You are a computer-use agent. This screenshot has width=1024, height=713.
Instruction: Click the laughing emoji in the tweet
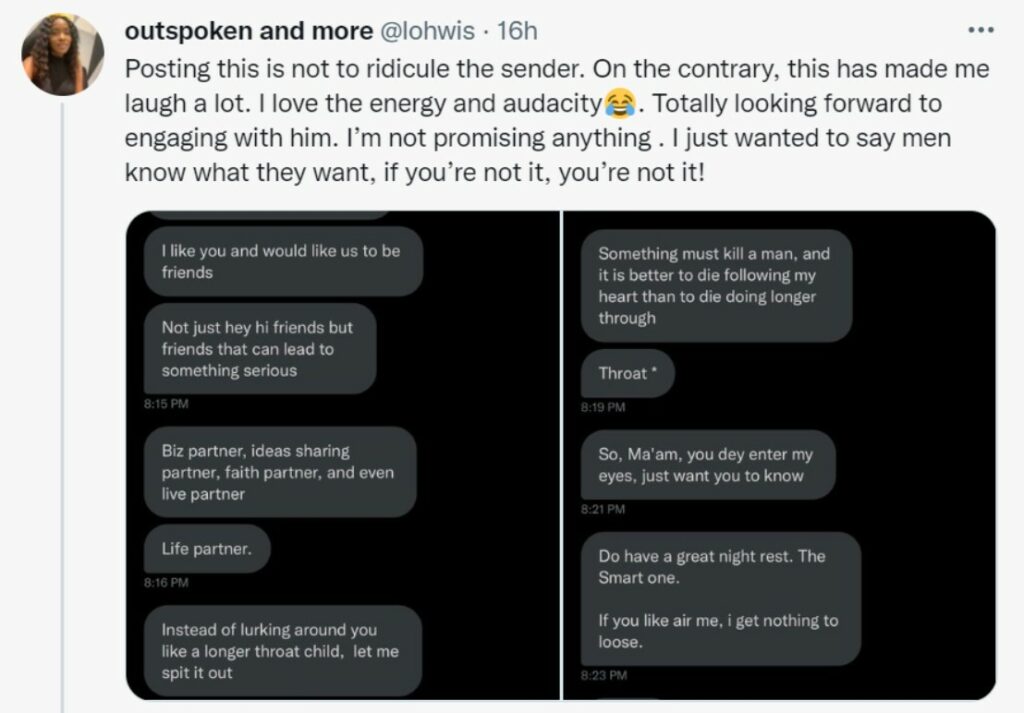[x=621, y=103]
